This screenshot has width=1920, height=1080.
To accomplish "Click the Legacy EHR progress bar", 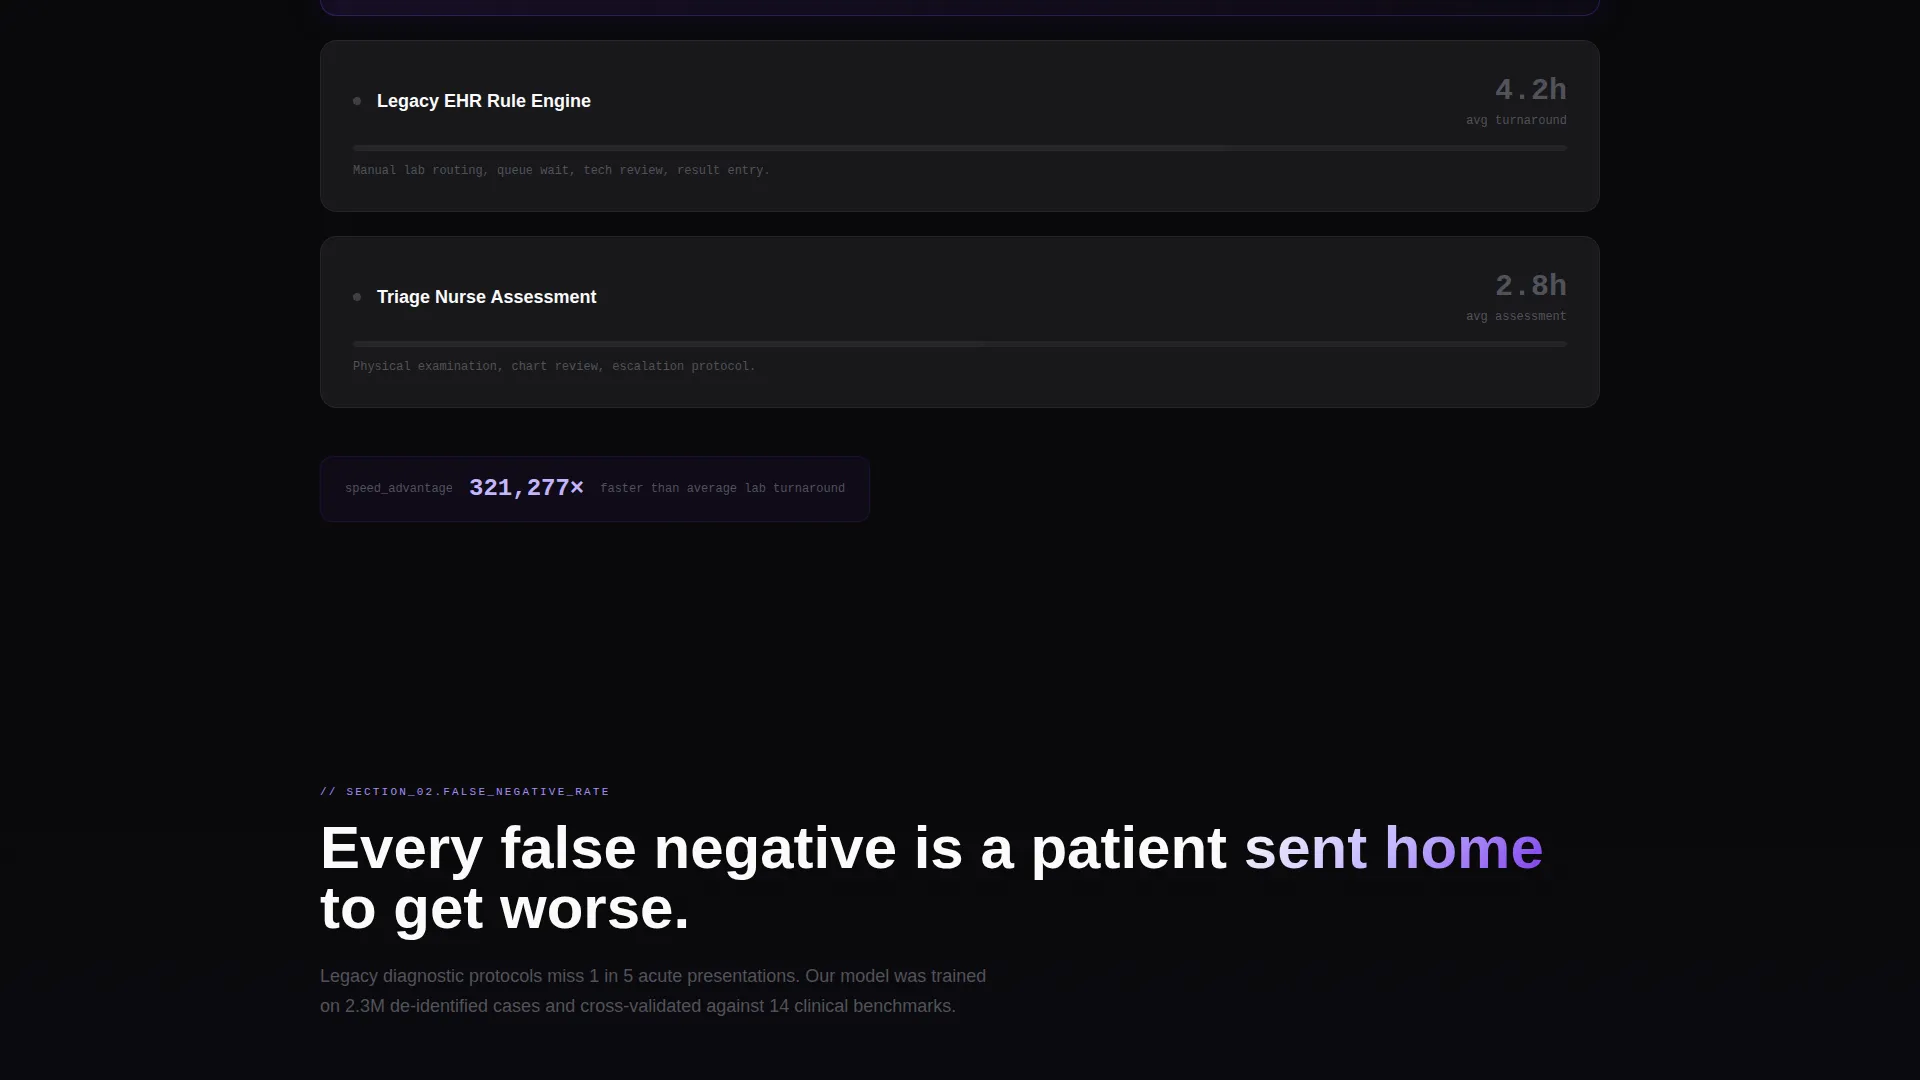I will click(x=960, y=148).
